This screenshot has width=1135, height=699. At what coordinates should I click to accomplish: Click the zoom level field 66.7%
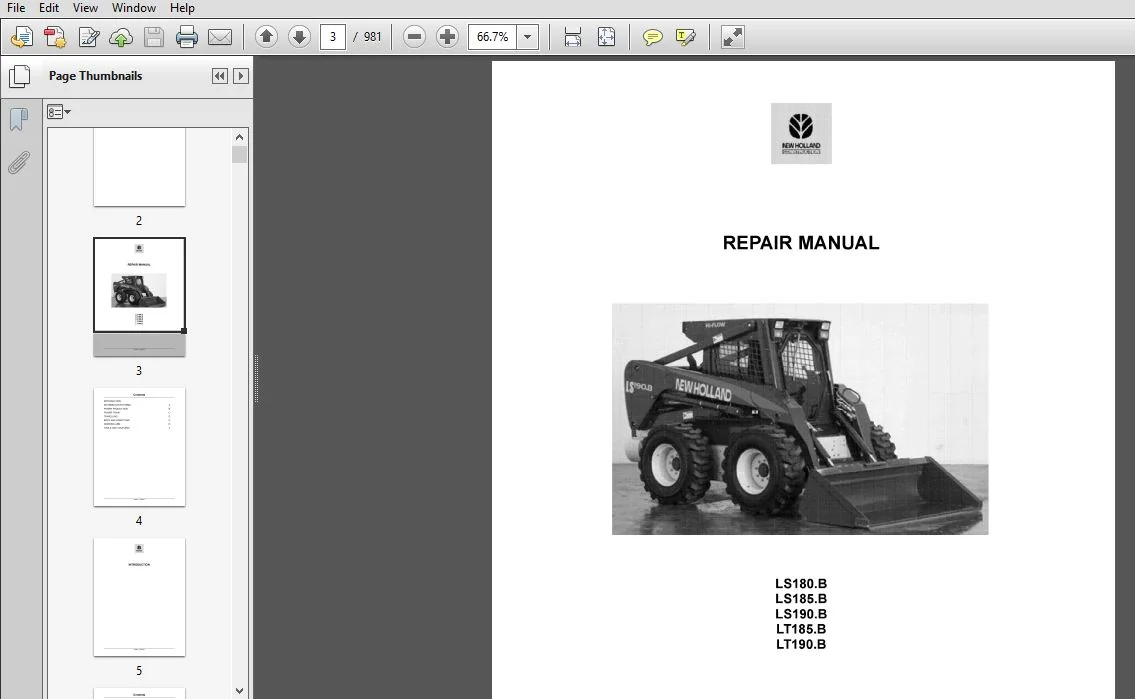click(493, 36)
